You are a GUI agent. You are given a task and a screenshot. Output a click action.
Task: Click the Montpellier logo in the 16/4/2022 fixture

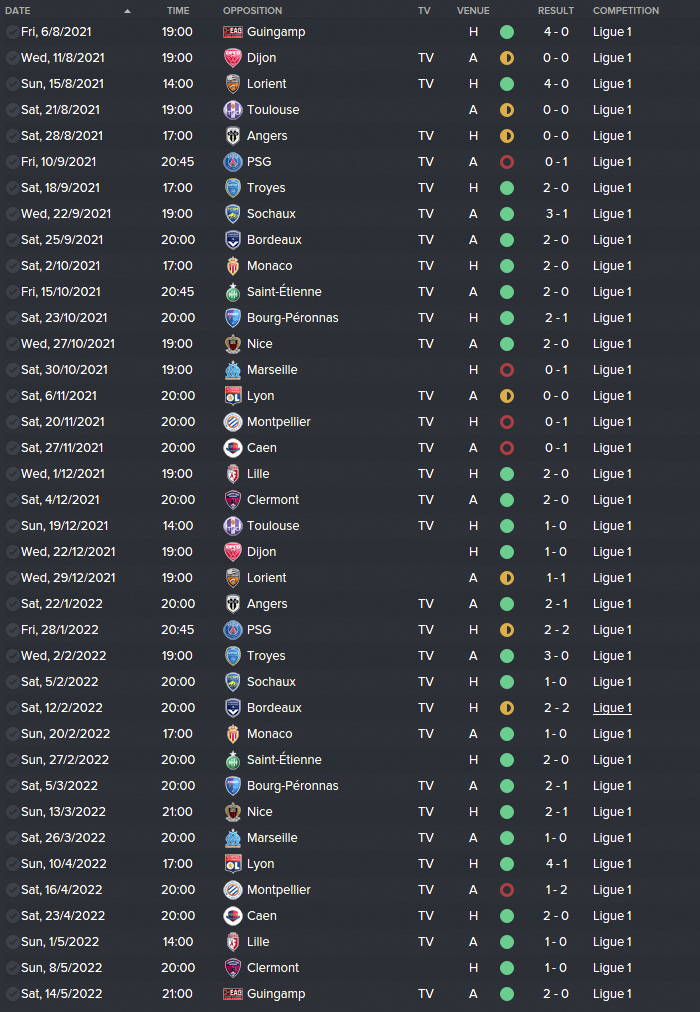(x=232, y=890)
